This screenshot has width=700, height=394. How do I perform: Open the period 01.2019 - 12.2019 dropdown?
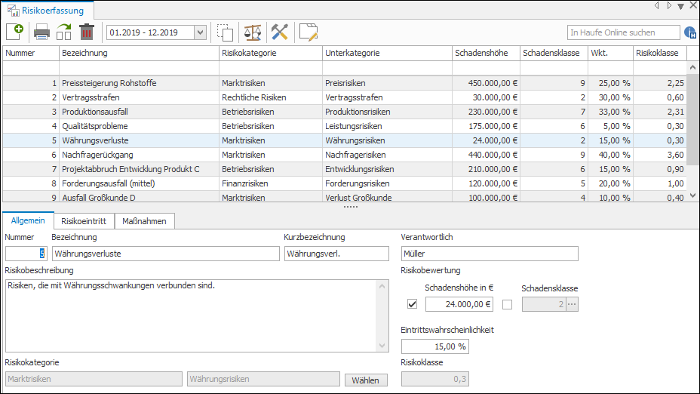click(x=200, y=33)
